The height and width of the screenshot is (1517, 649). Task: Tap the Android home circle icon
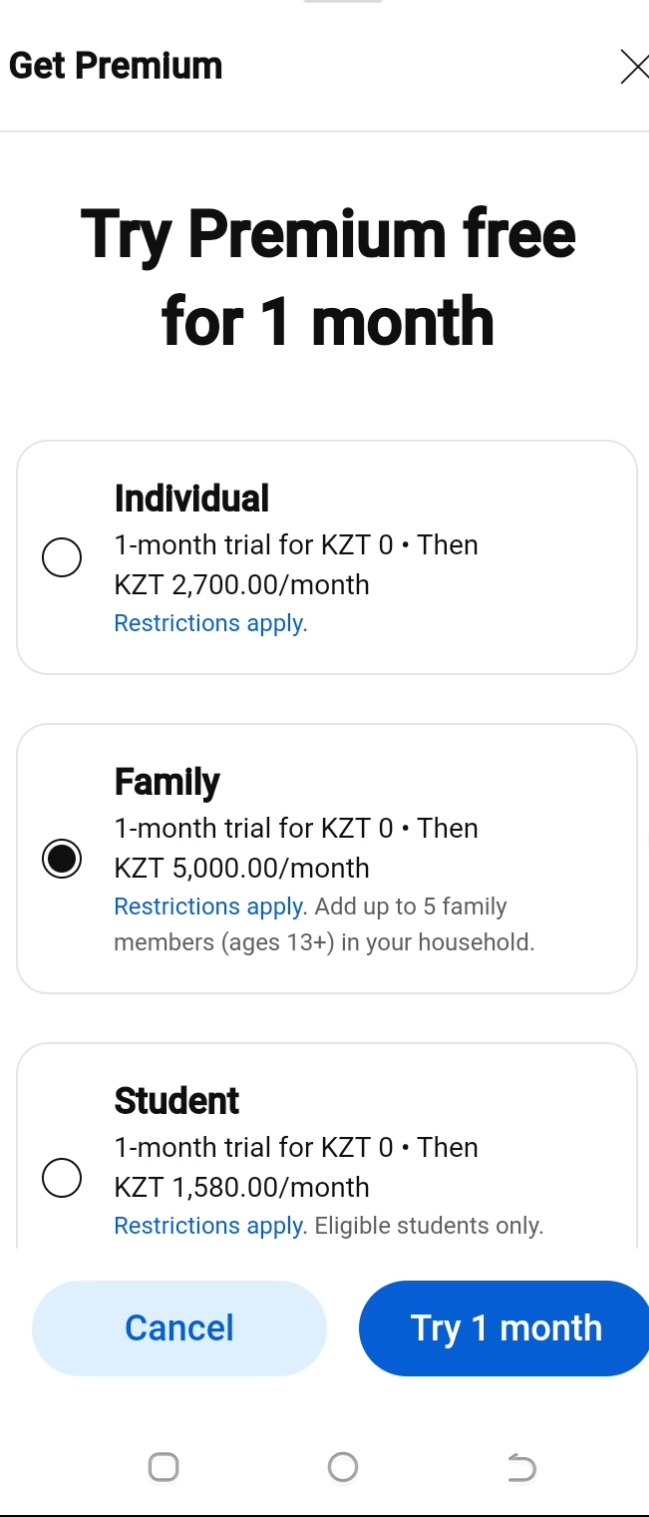pos(343,1467)
